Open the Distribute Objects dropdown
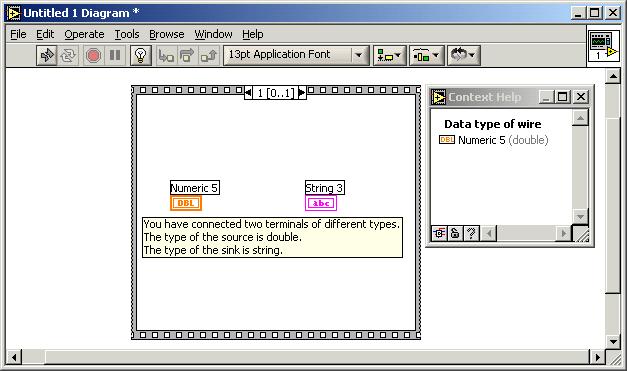627x371 pixels. 426,55
